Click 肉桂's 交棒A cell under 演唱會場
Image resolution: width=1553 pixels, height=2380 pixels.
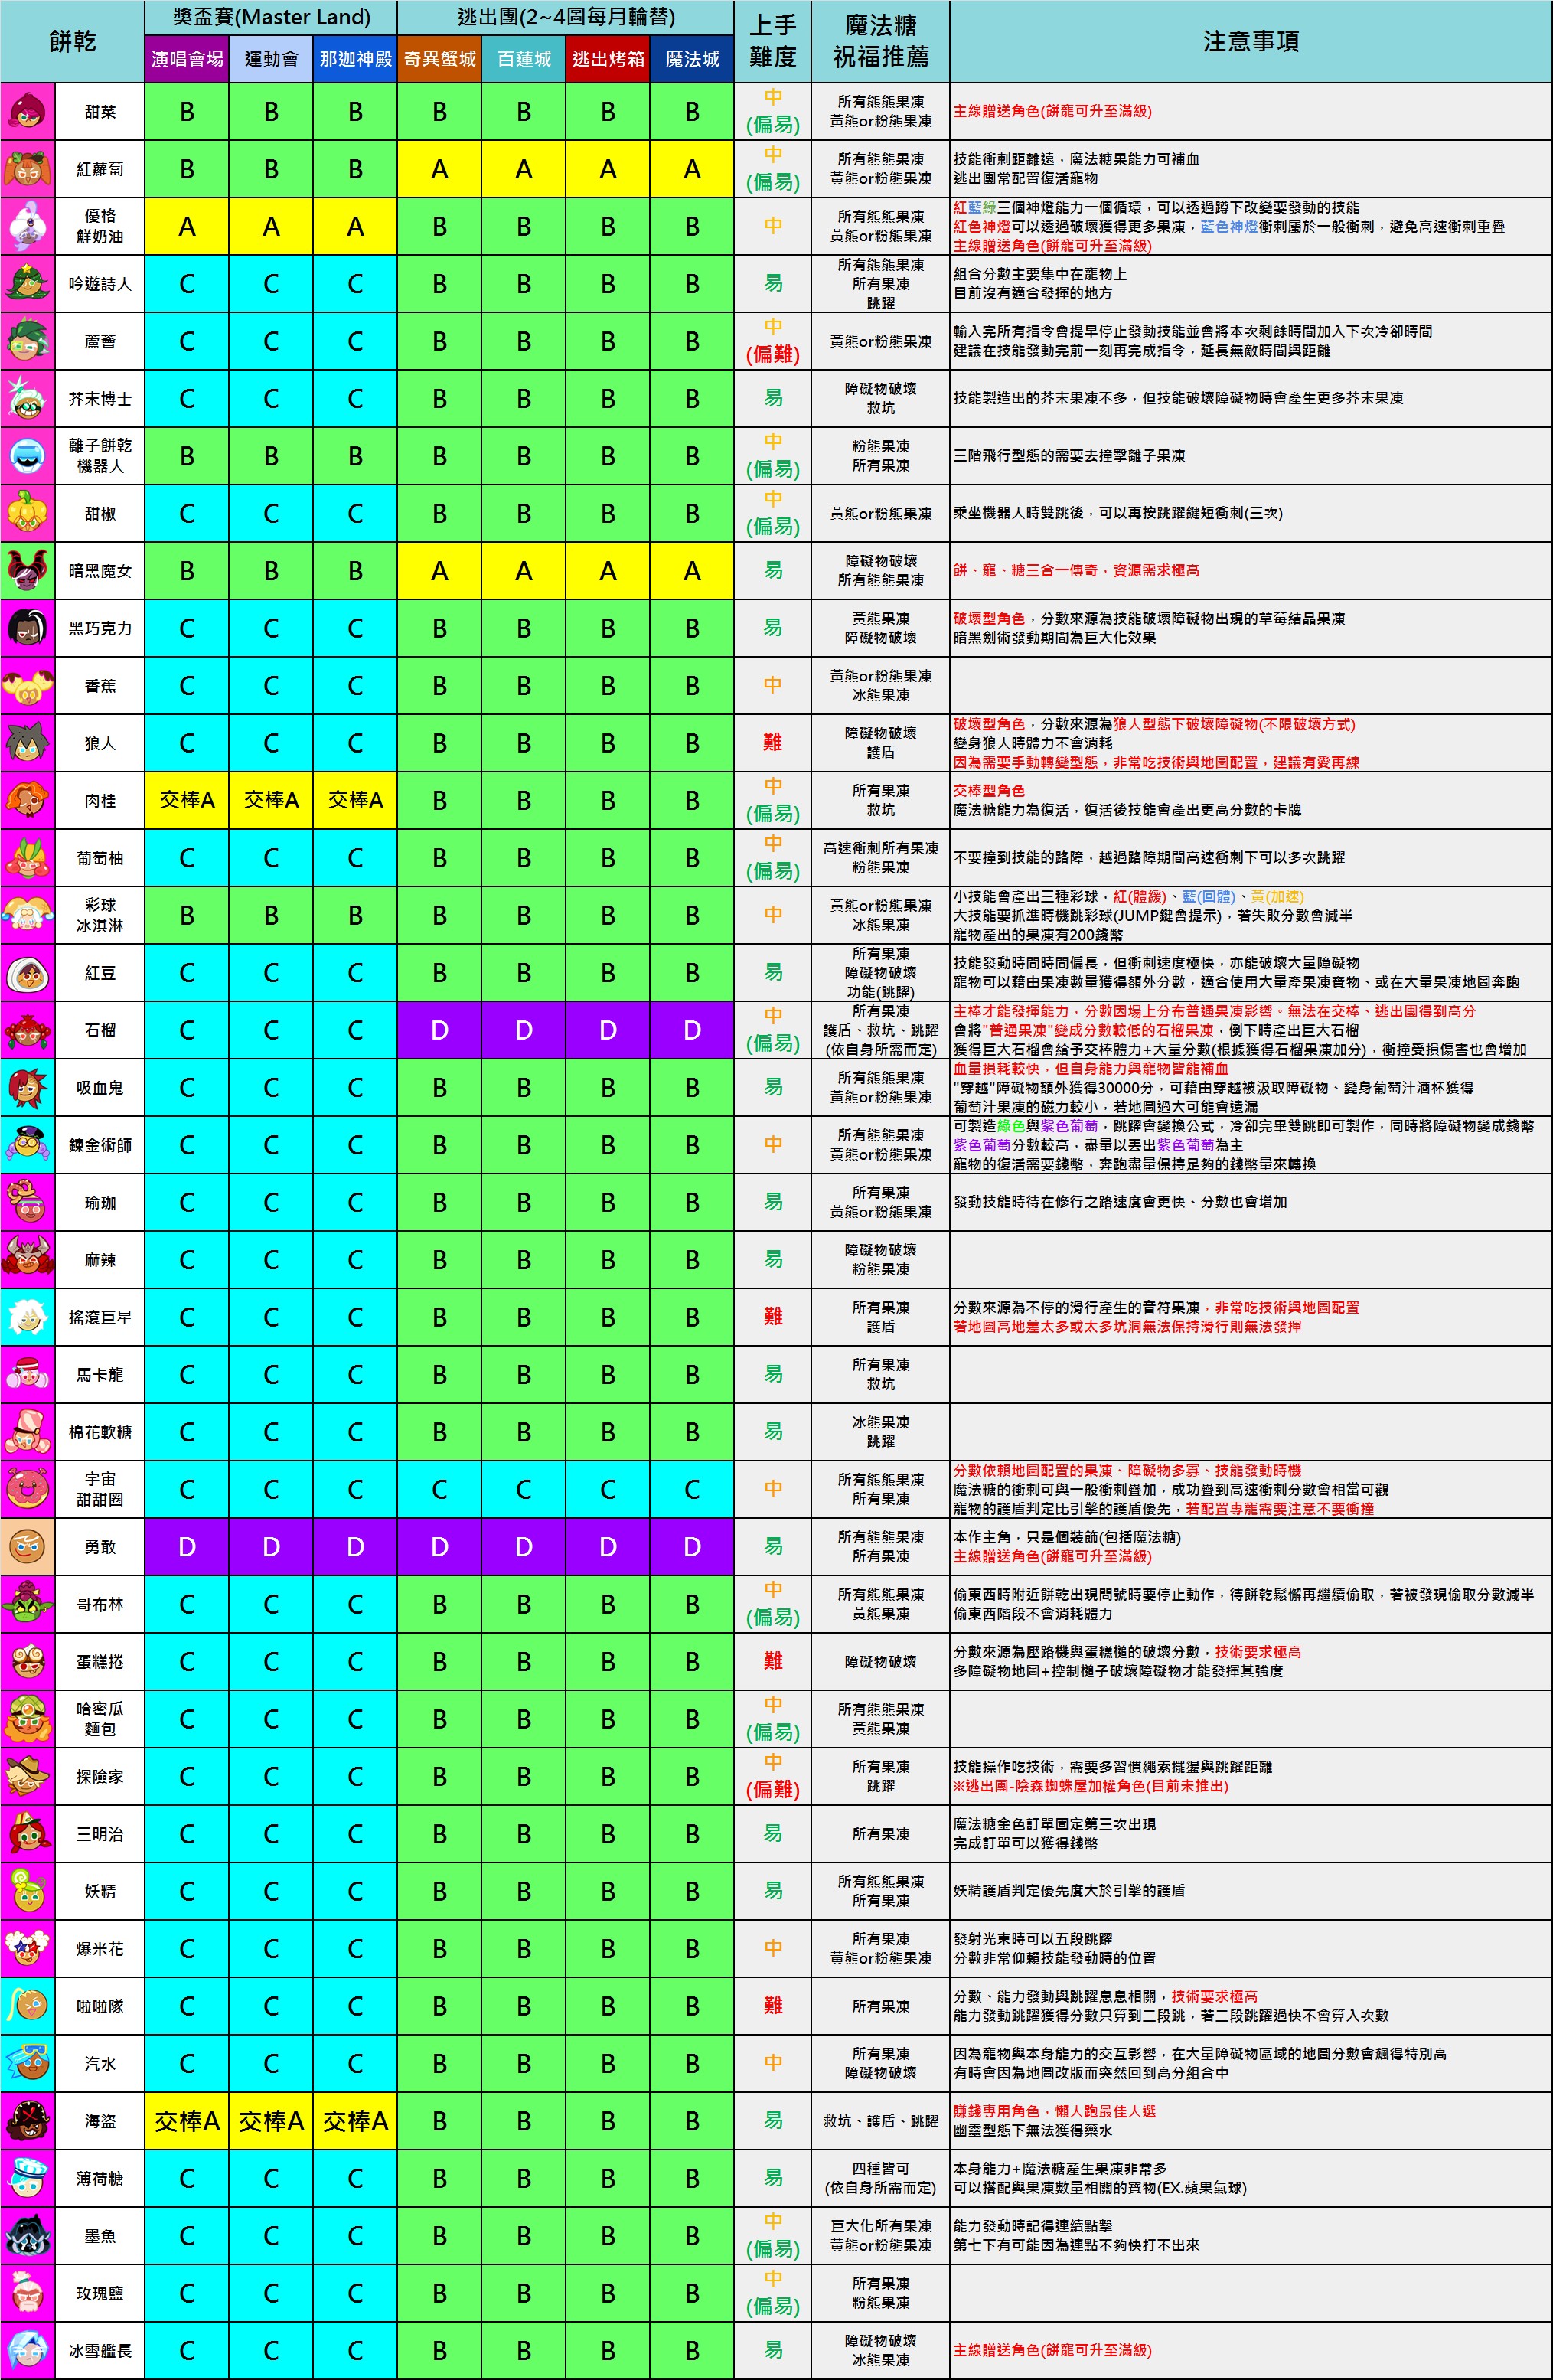pyautogui.click(x=187, y=800)
